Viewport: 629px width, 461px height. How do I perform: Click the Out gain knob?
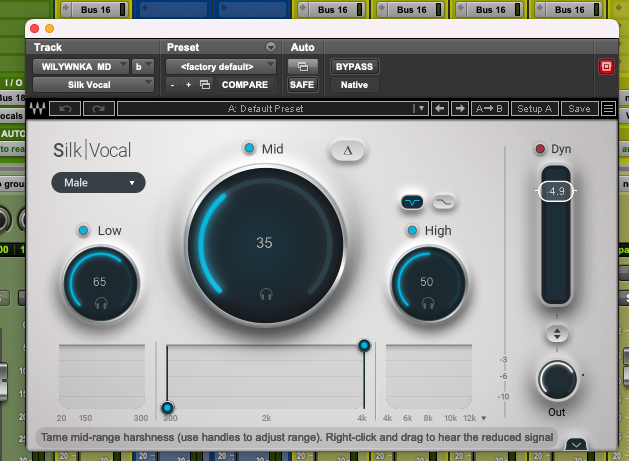557,380
